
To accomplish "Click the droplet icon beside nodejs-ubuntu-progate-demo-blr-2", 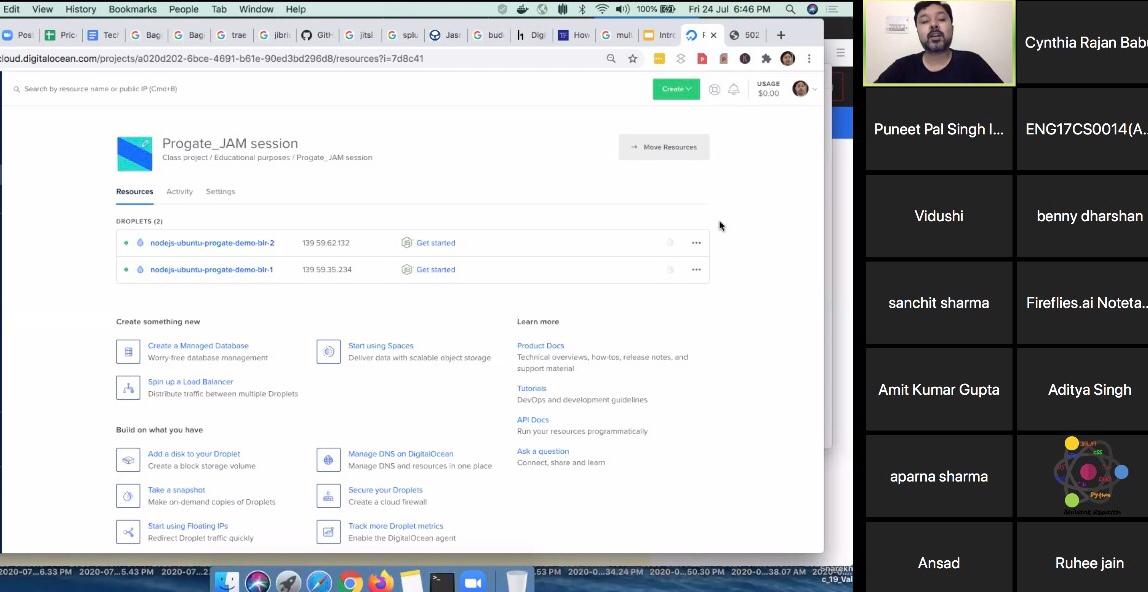I will (138, 242).
